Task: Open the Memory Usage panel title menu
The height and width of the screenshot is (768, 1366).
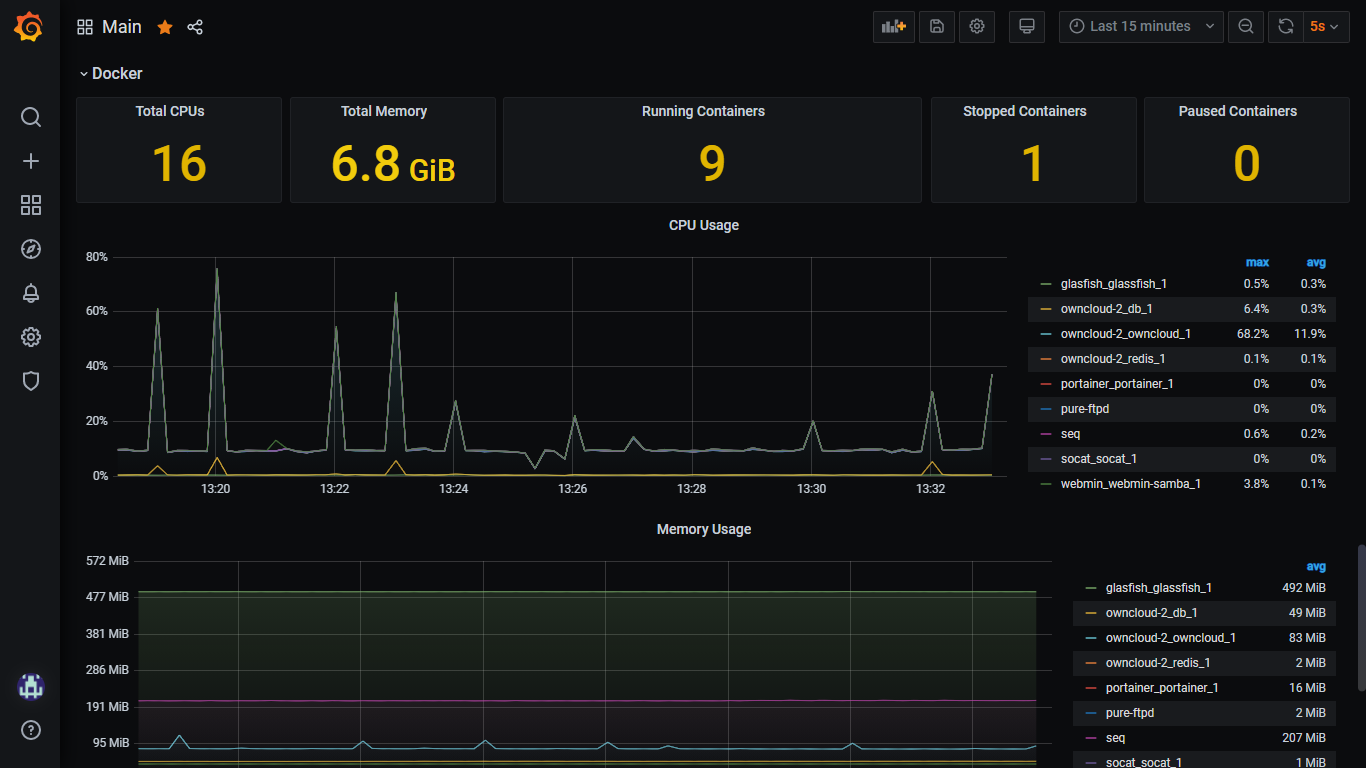Action: (703, 530)
